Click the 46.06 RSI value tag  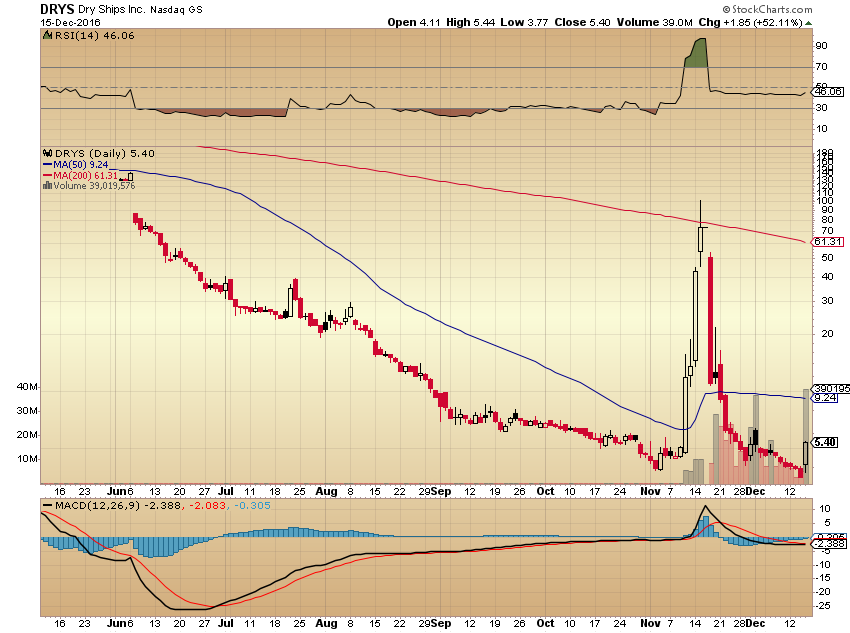click(x=826, y=91)
